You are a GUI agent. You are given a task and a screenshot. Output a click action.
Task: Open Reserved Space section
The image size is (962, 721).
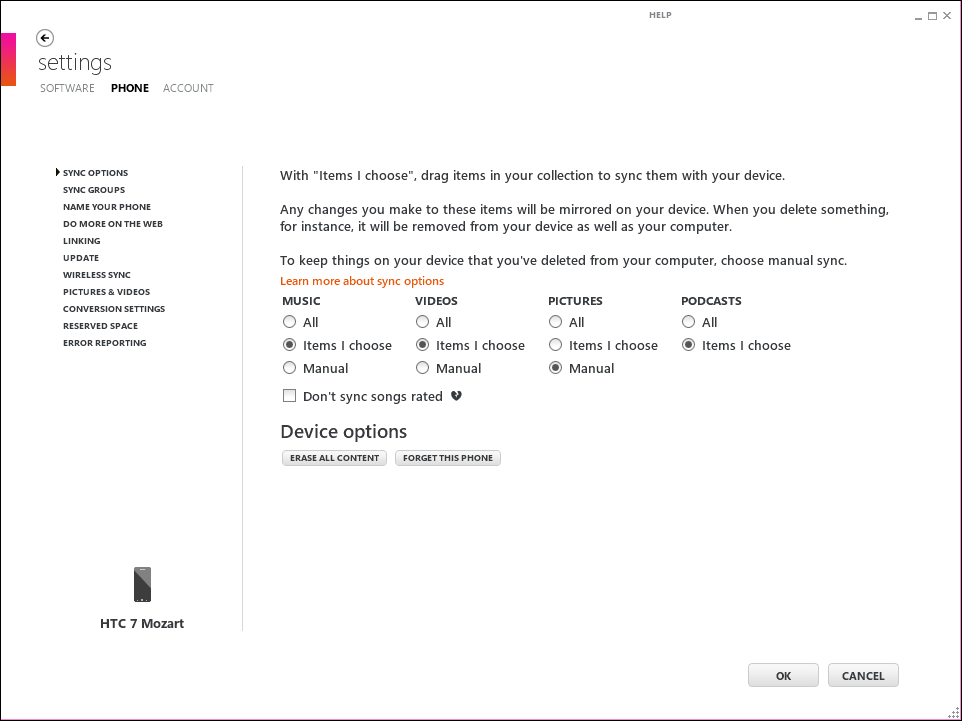click(x=101, y=326)
